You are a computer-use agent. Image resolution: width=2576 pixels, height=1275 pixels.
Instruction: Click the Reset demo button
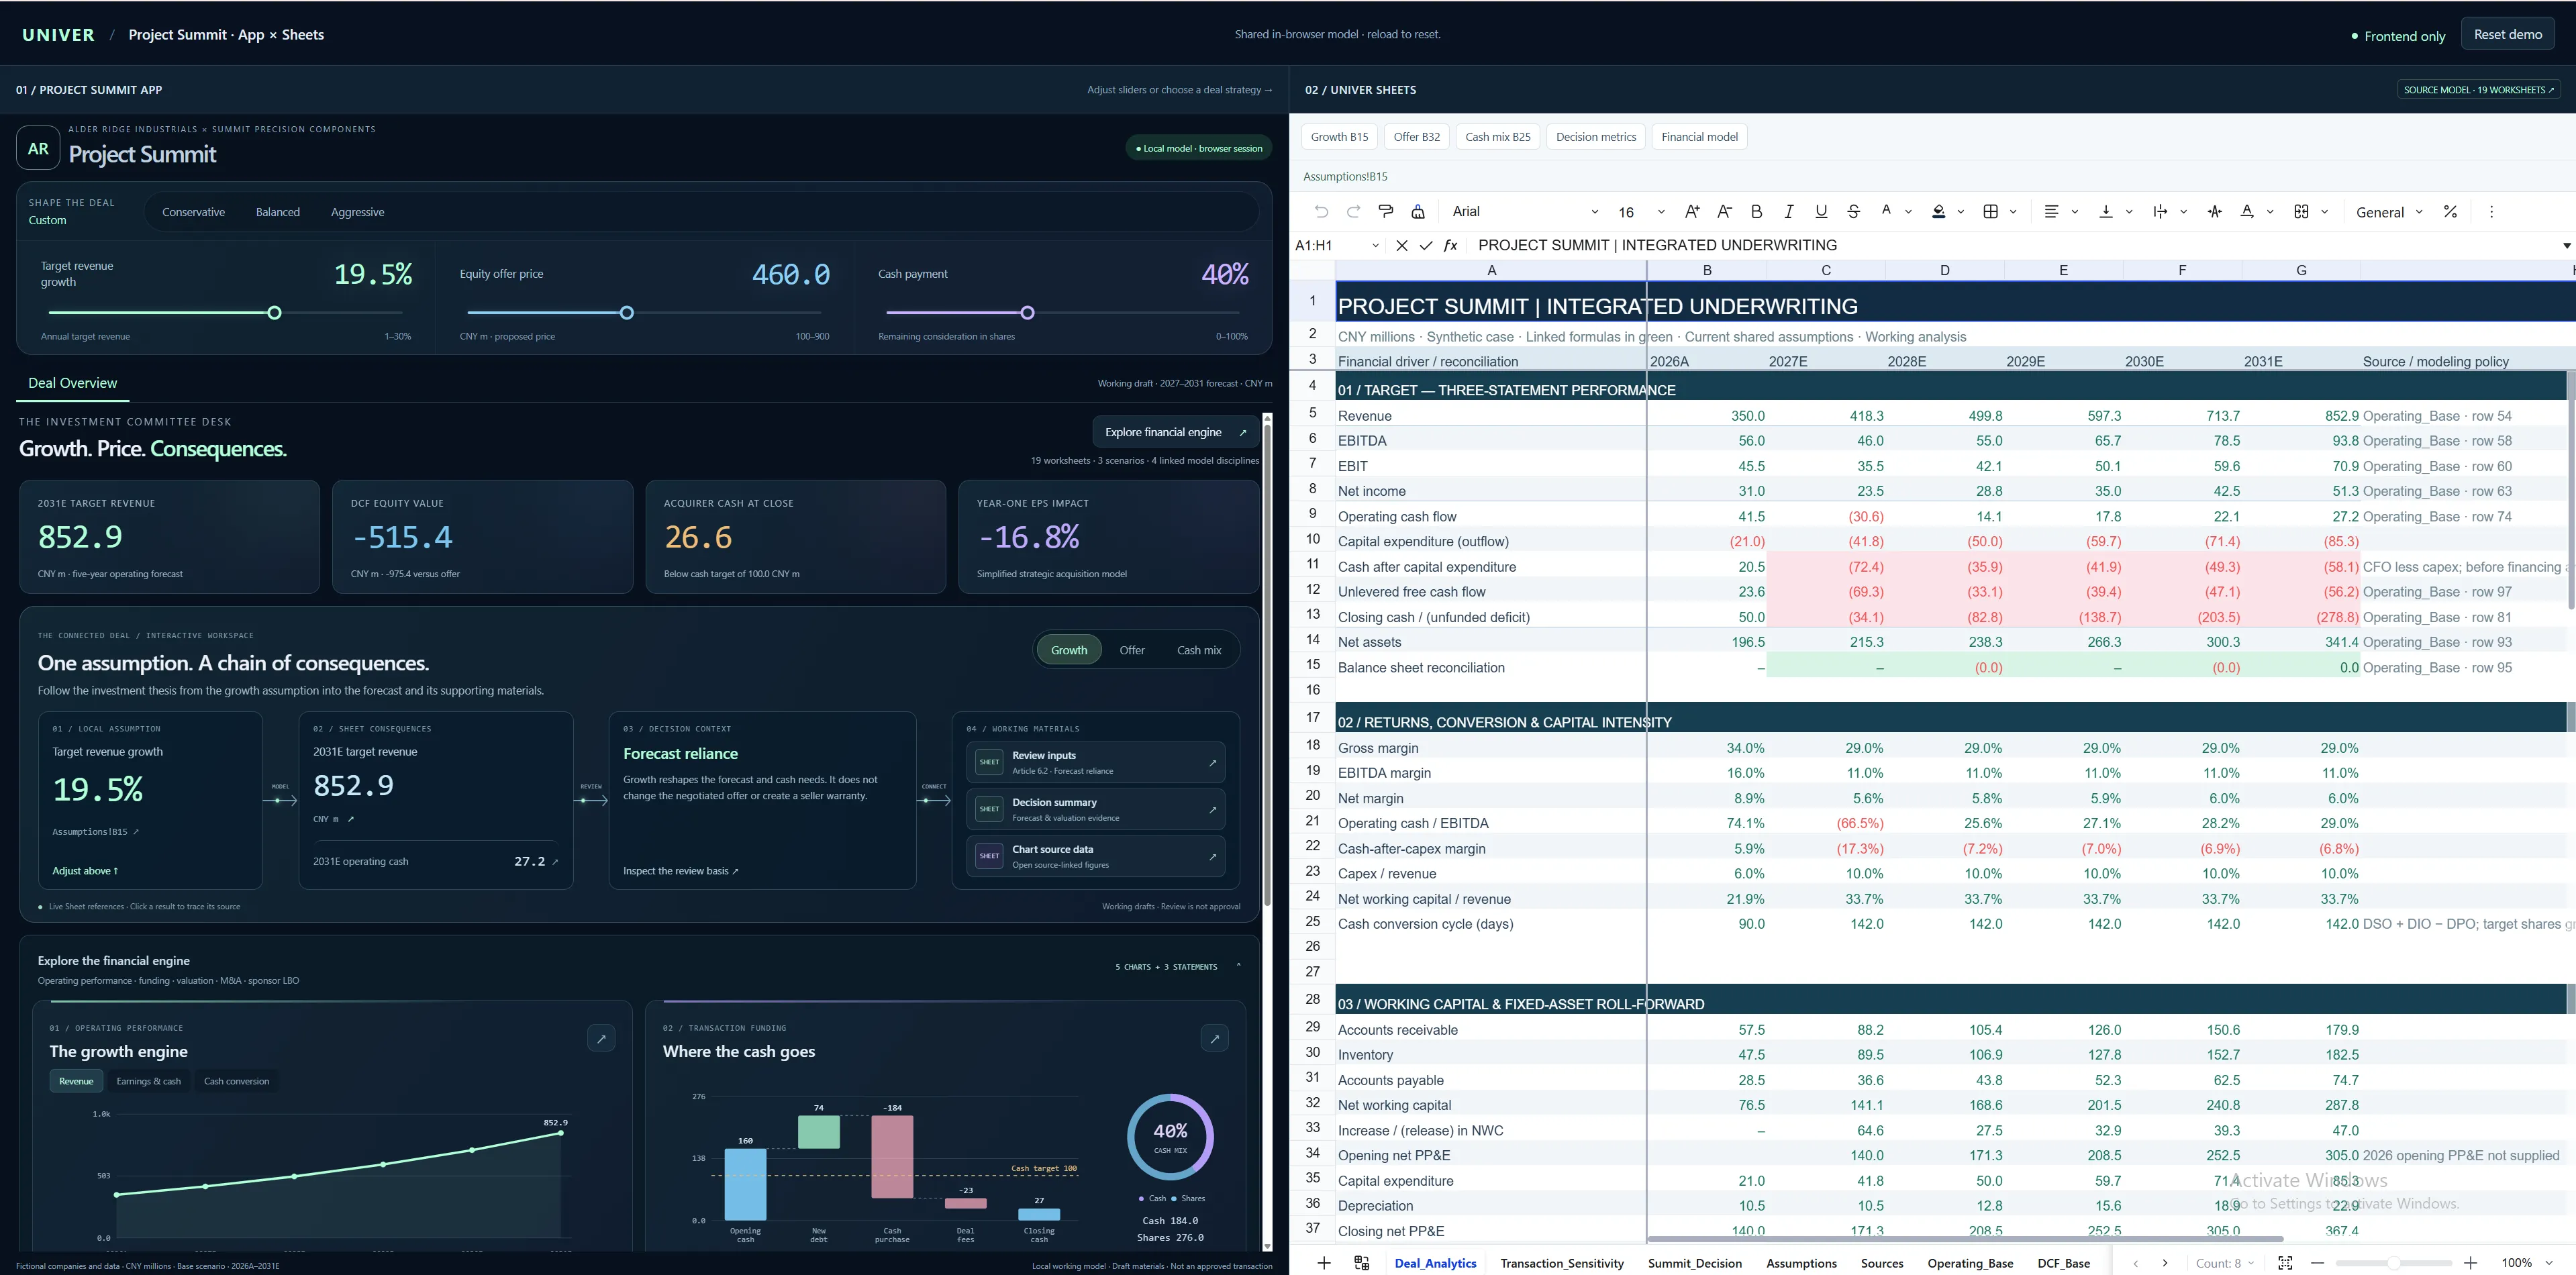coord(2507,34)
